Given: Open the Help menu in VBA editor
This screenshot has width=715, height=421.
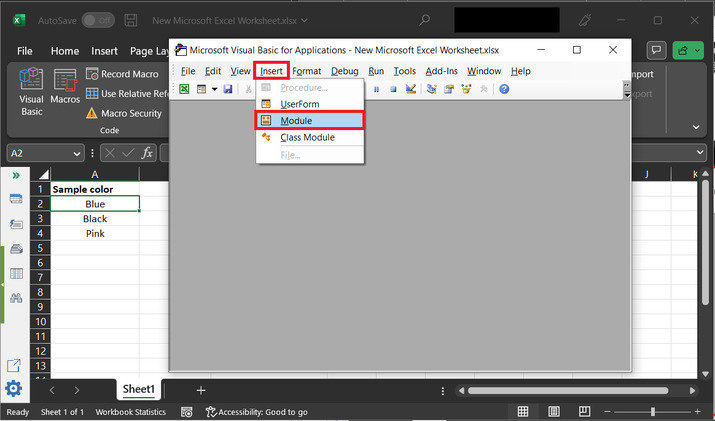Looking at the screenshot, I should click(x=521, y=71).
